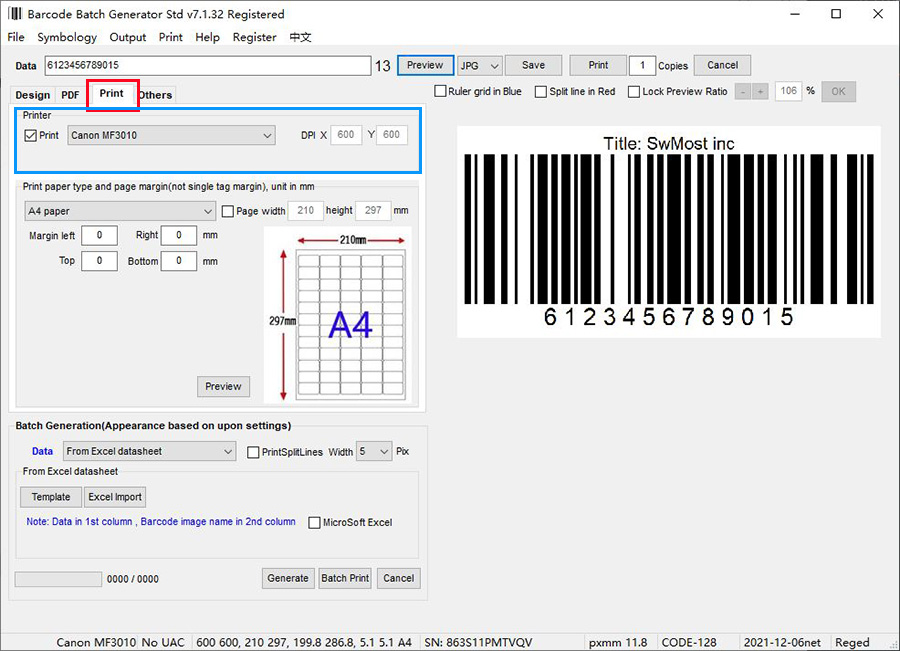Click the minus preview ratio button
The width and height of the screenshot is (900, 651).
743,91
